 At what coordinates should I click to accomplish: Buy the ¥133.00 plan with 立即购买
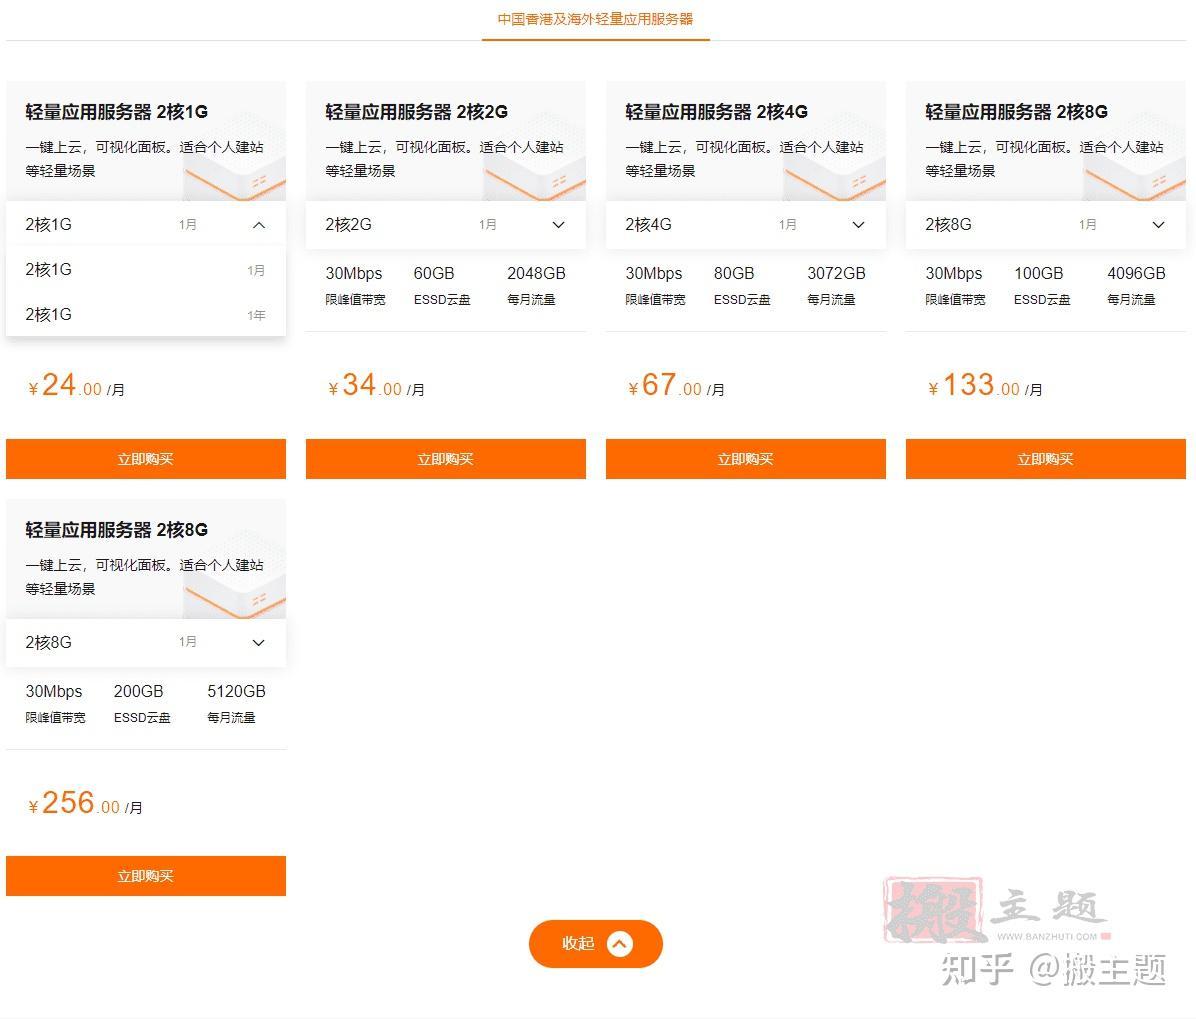(1045, 458)
